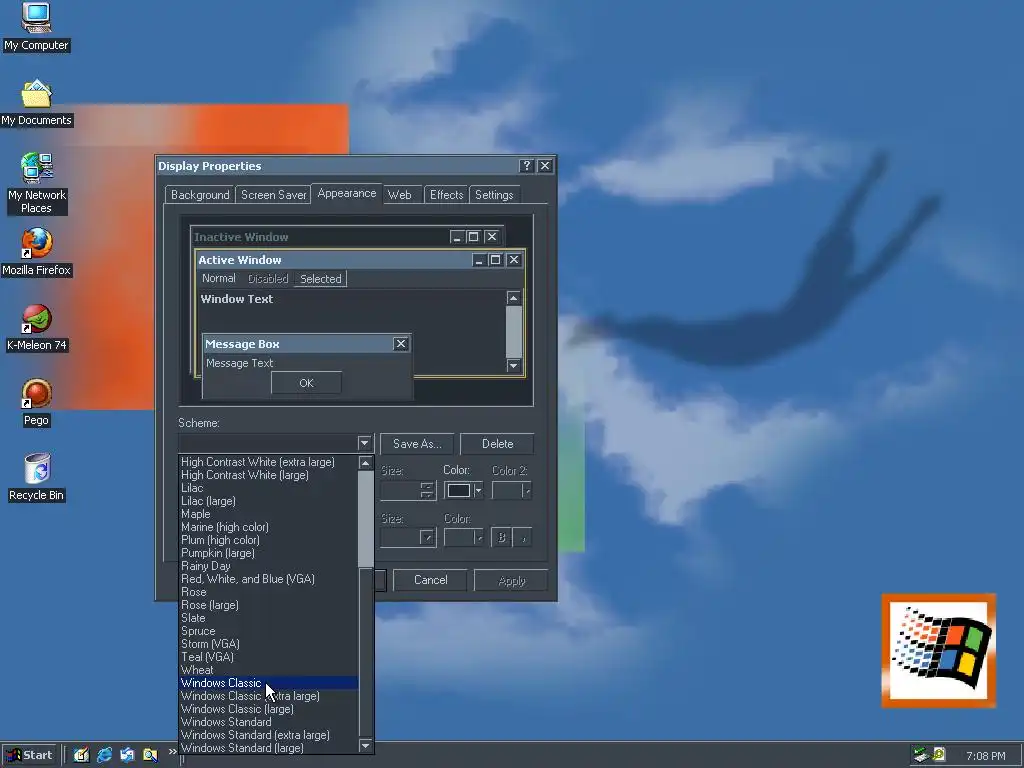The width and height of the screenshot is (1024, 768).
Task: Open the Start menu
Action: coord(29,756)
